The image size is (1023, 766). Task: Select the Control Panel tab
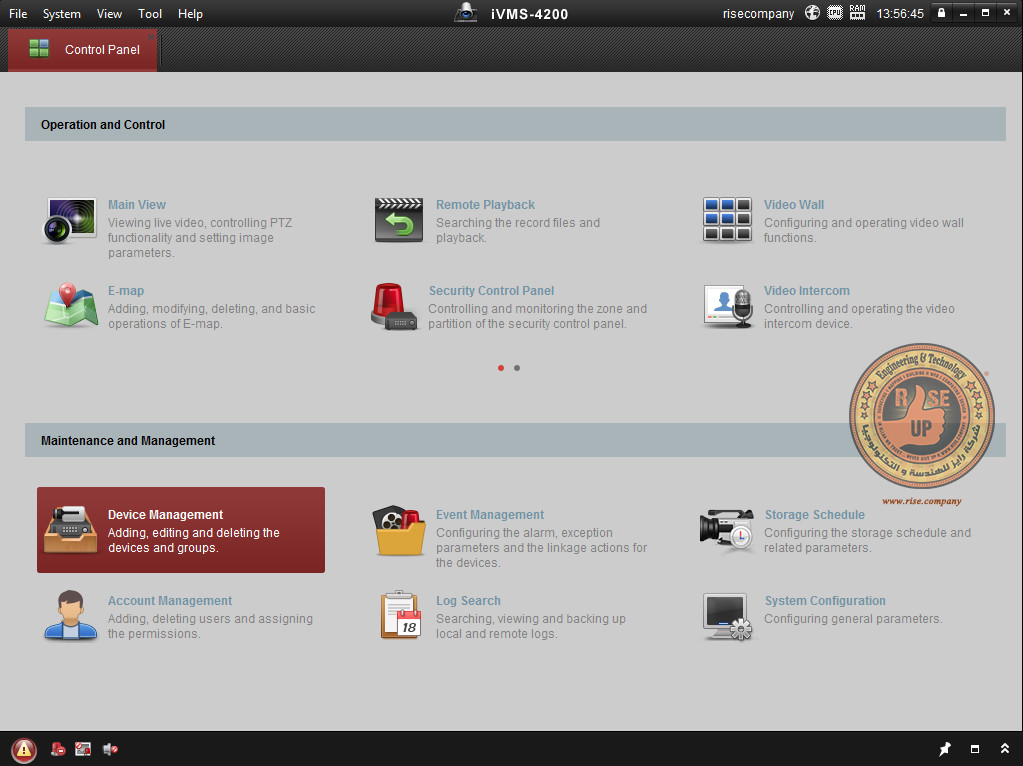(83, 50)
